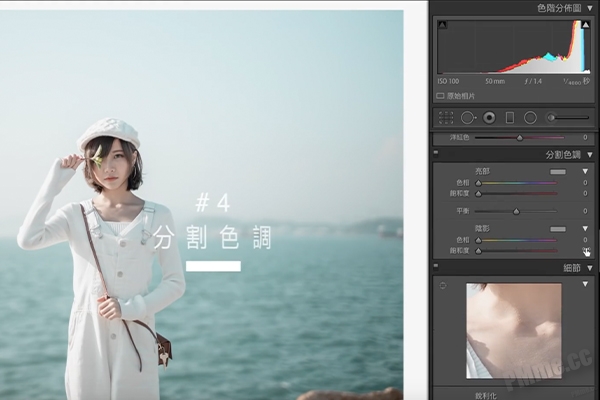The width and height of the screenshot is (600, 400).
Task: Toggle highlight clipping indicator in histogram
Action: (x=585, y=25)
